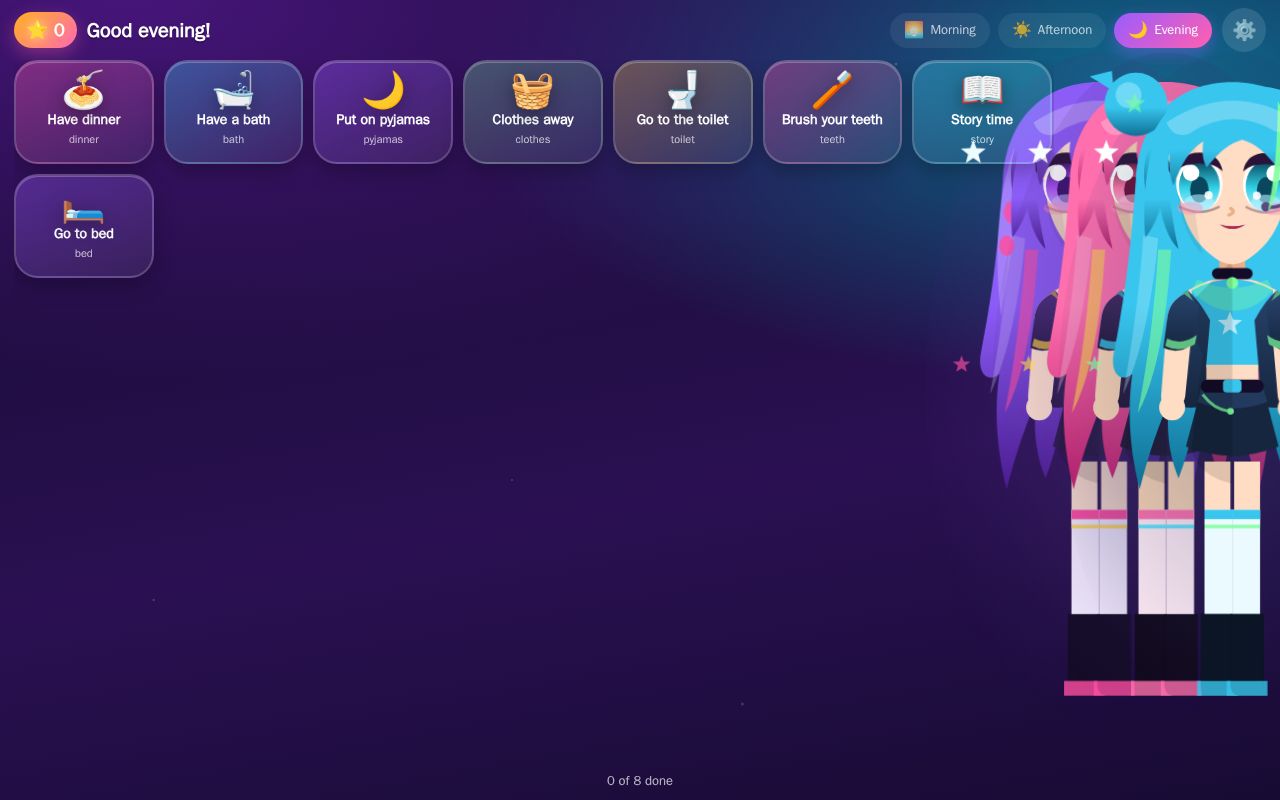Mark 'Have a bath' task as done
The image size is (1280, 800).
233,112
